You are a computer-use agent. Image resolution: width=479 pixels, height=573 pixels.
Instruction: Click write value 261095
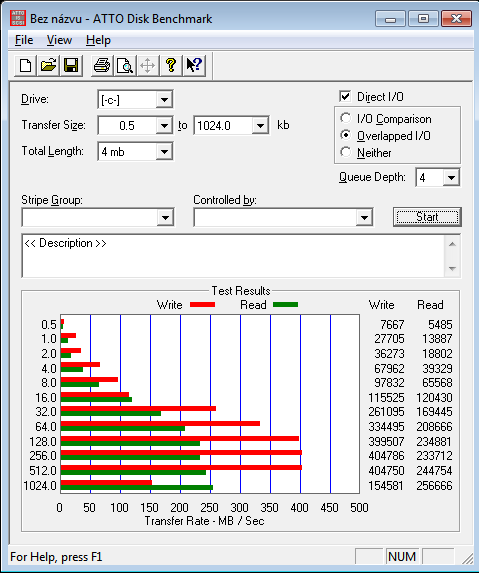point(386,412)
